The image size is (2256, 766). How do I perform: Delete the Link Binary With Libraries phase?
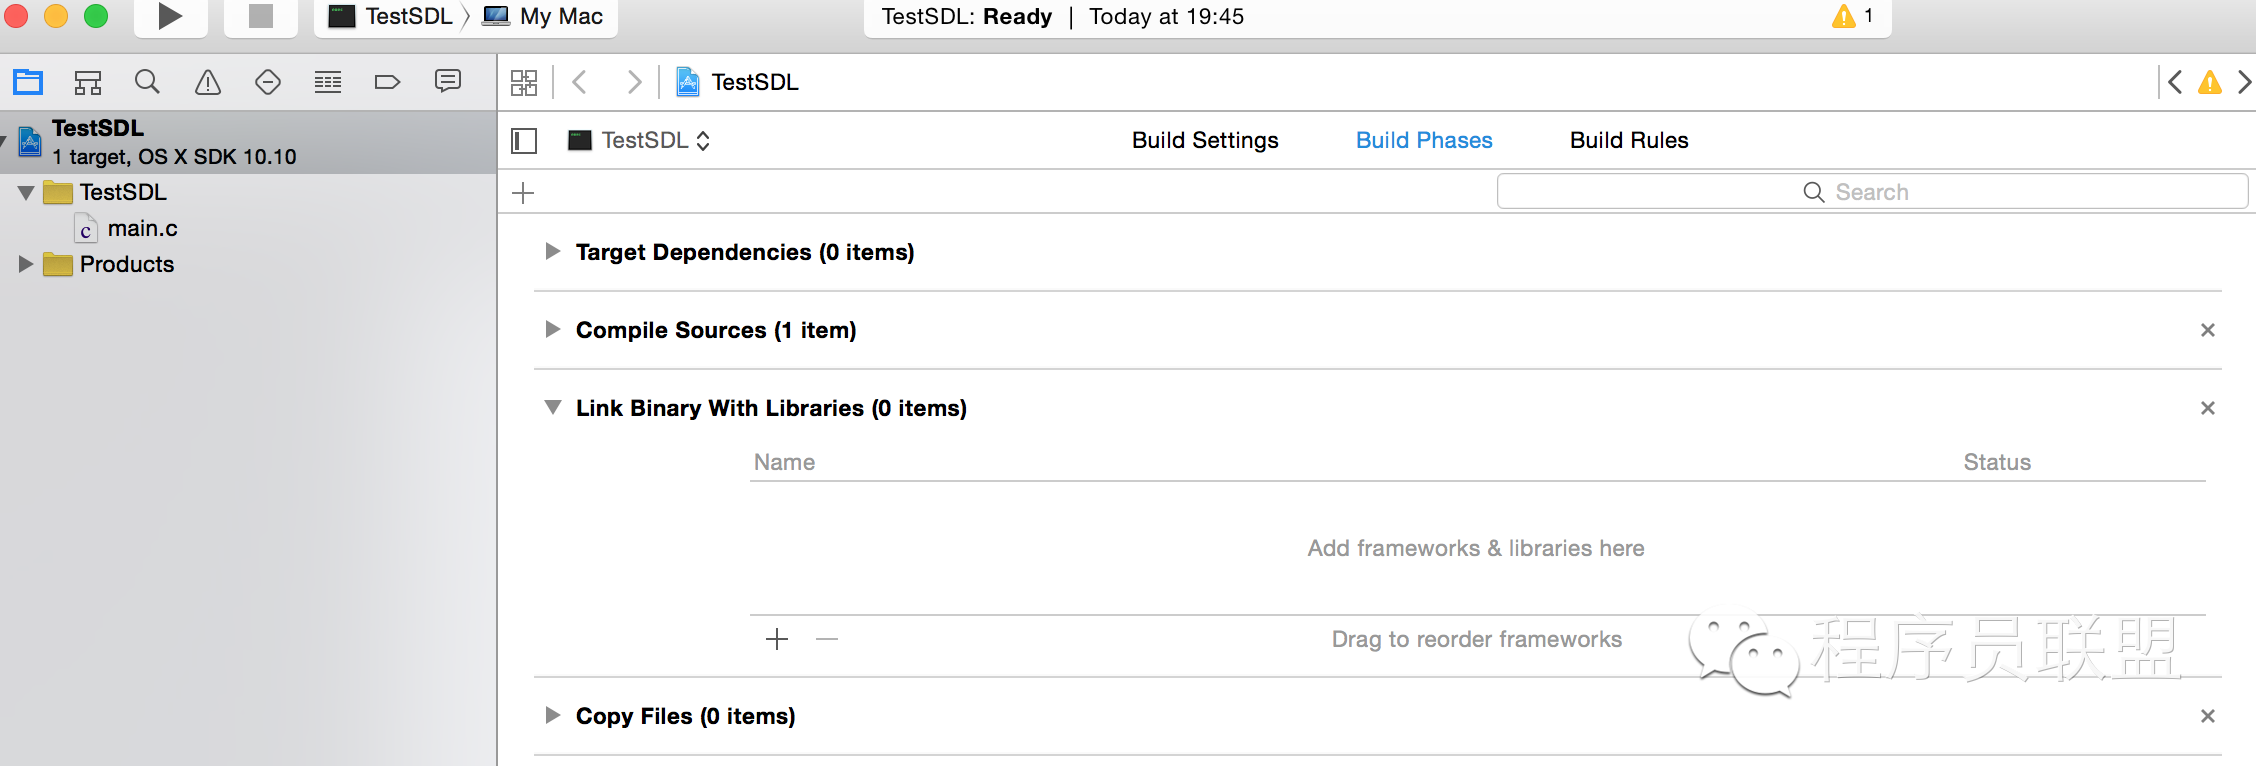(2208, 408)
